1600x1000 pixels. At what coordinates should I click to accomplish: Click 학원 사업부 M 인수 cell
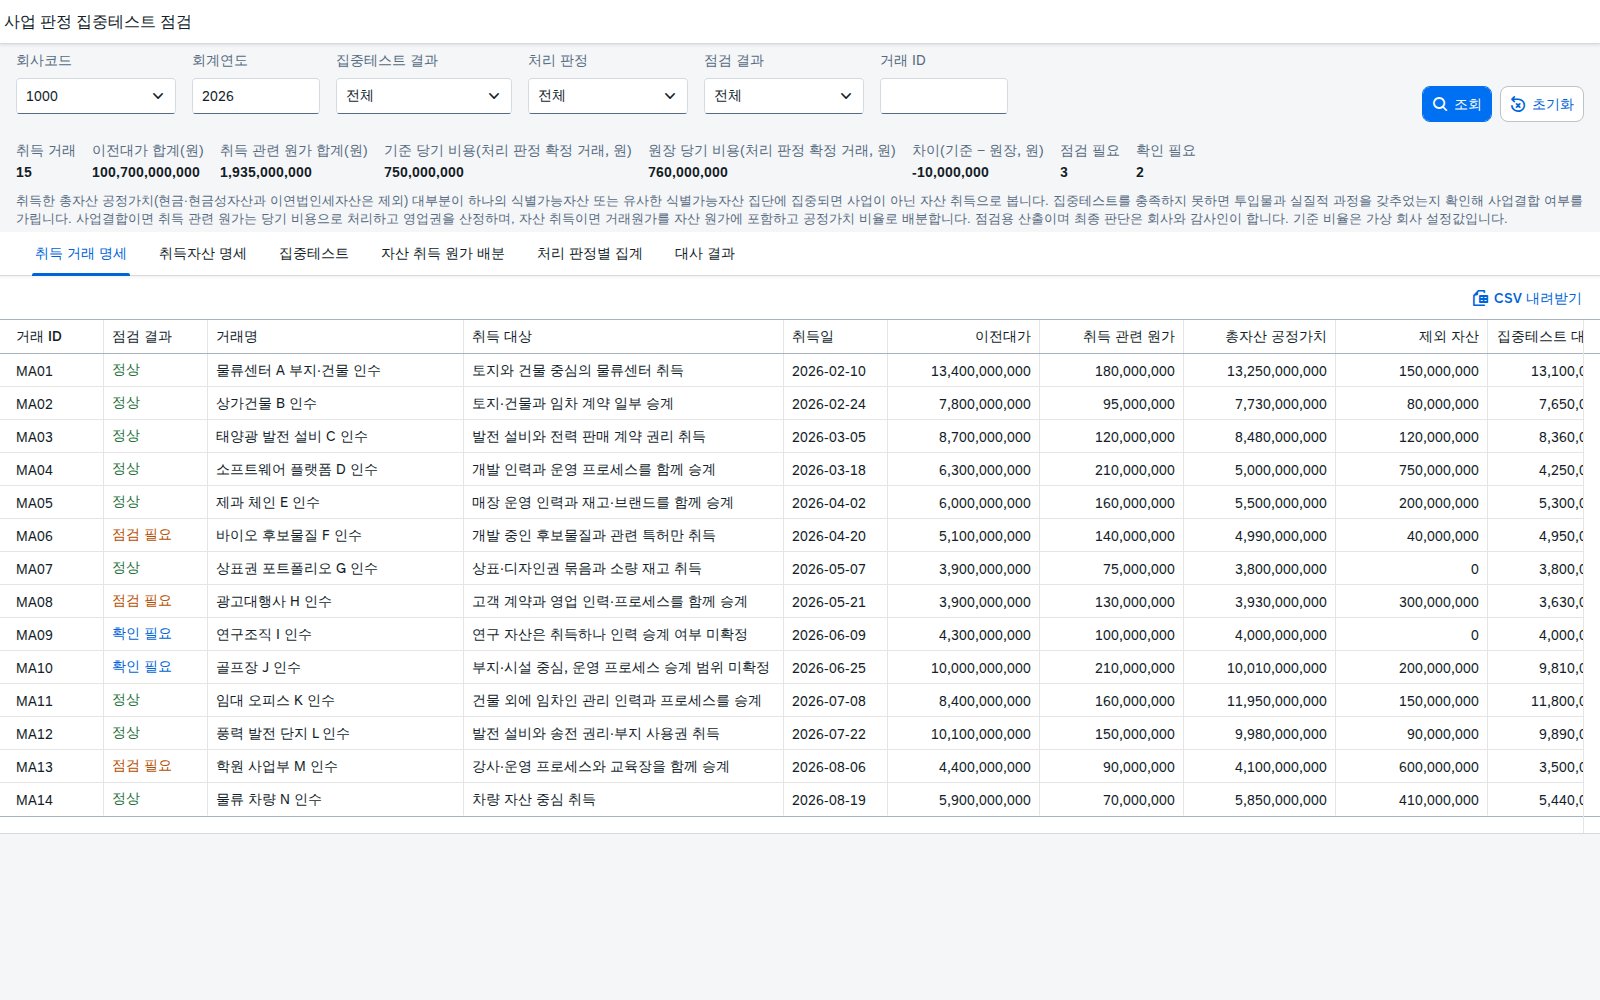click(336, 766)
